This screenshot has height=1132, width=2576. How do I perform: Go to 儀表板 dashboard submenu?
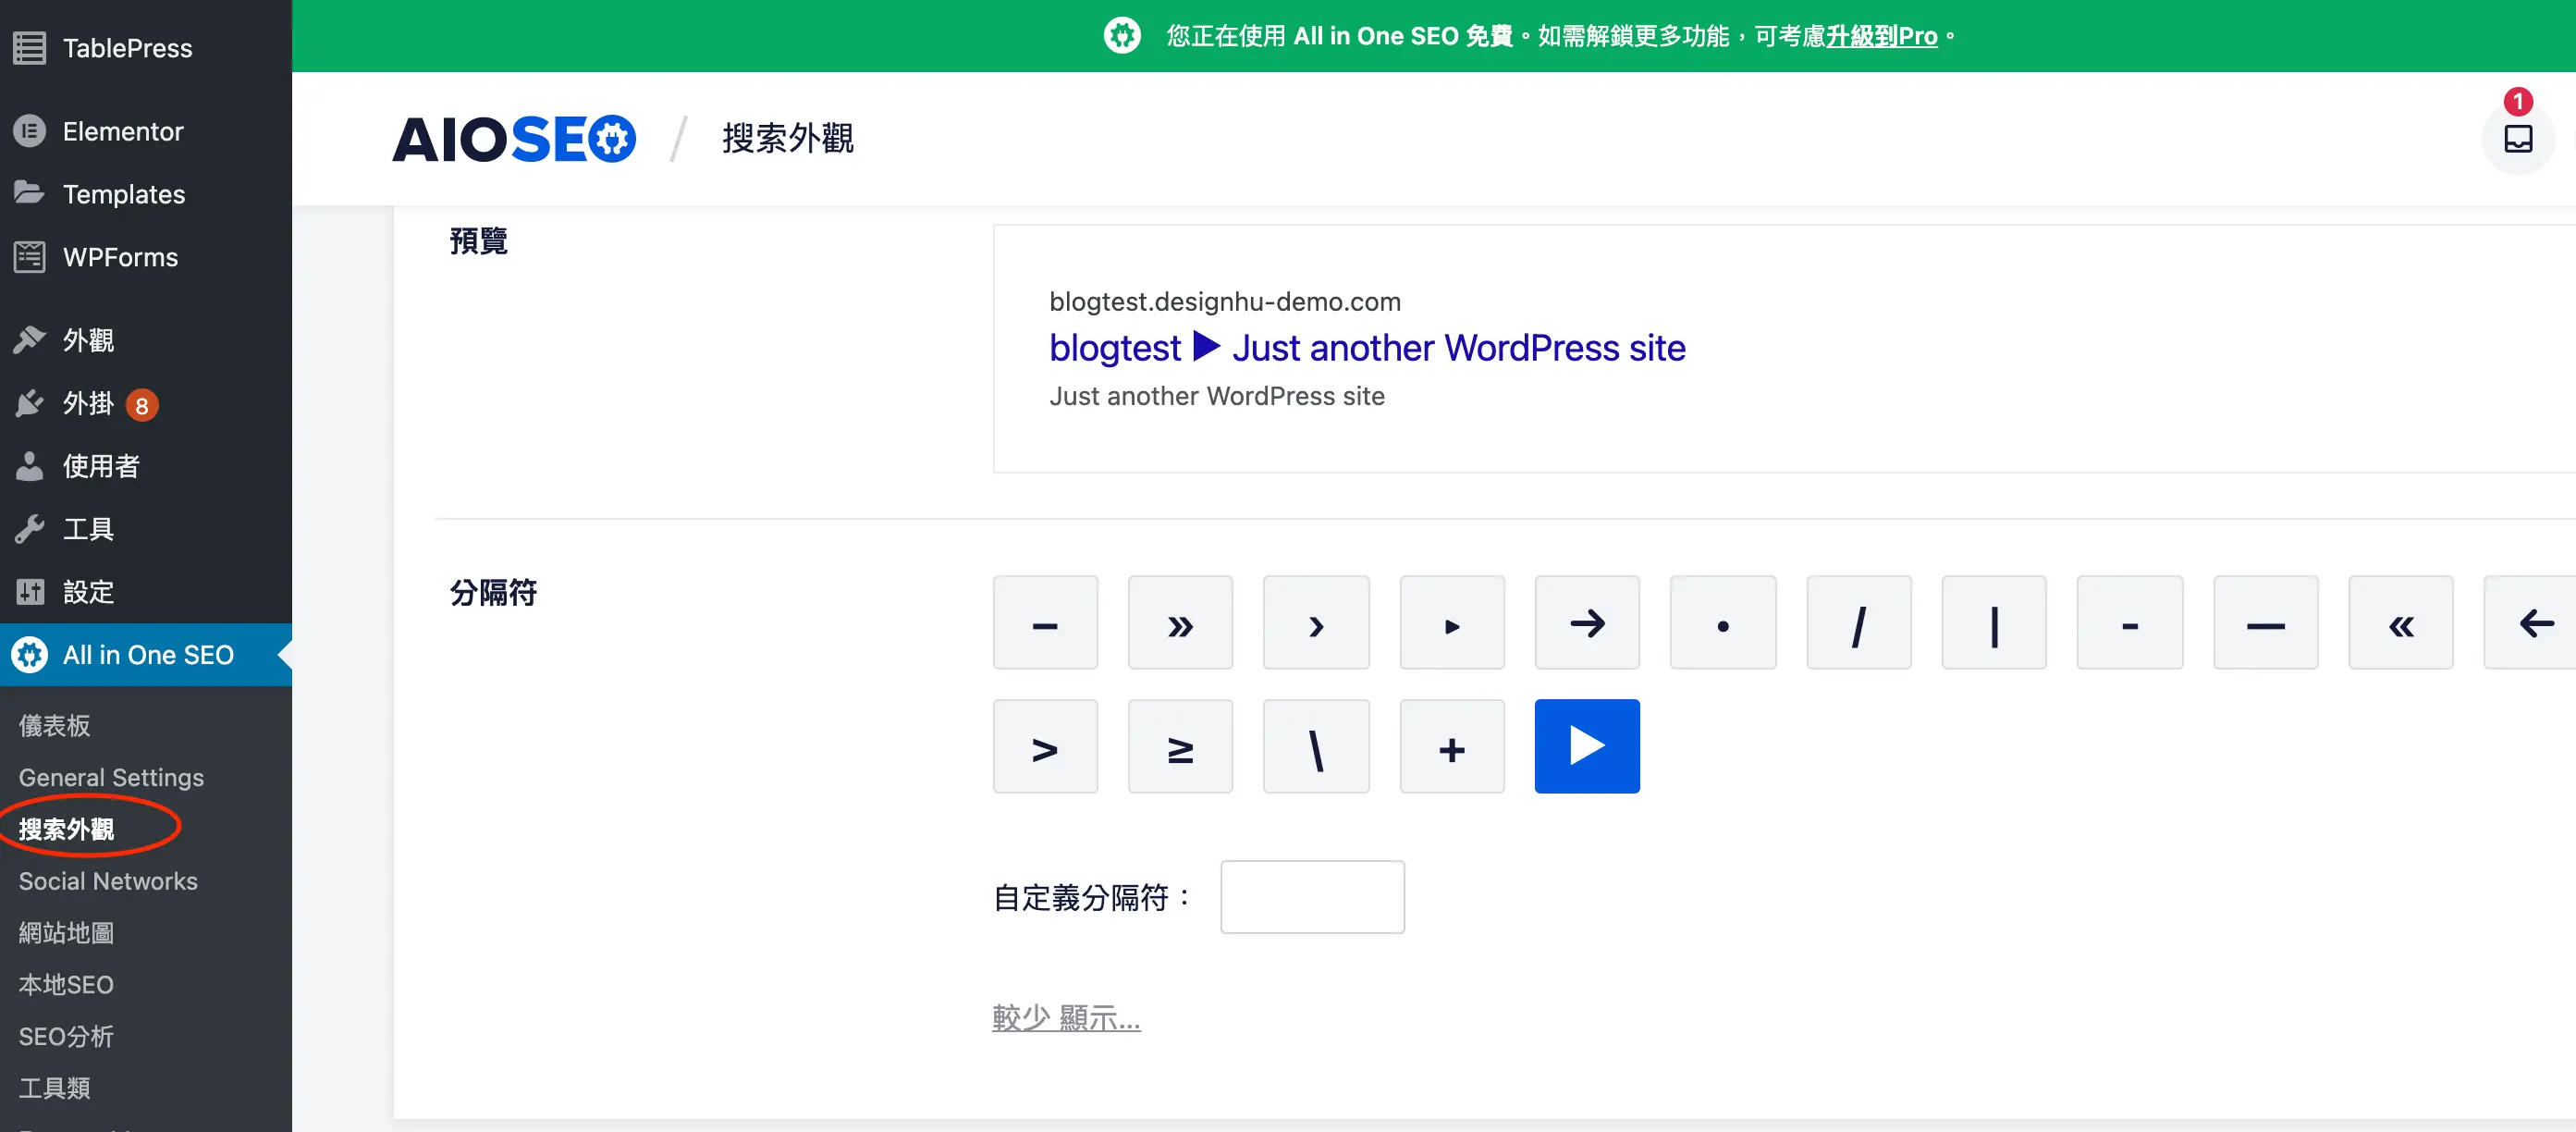(x=54, y=725)
